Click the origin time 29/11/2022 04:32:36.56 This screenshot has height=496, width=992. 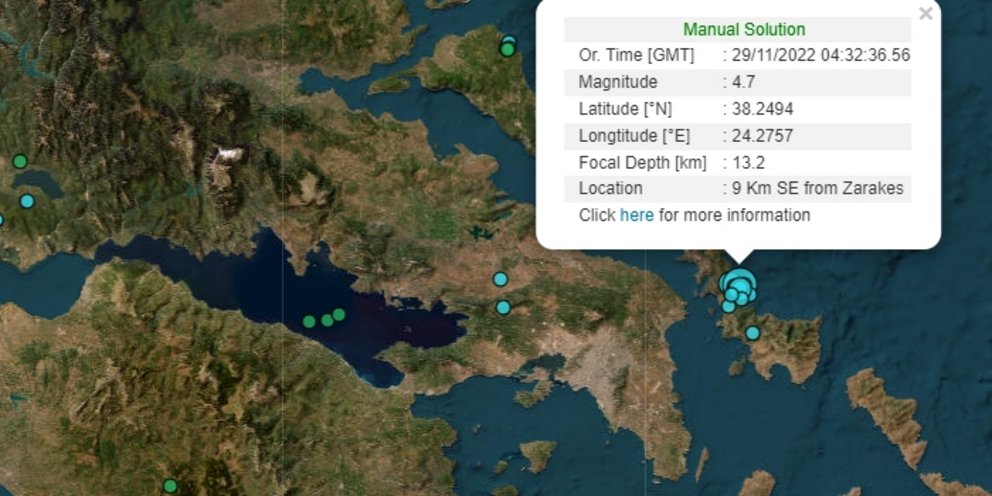[821, 56]
